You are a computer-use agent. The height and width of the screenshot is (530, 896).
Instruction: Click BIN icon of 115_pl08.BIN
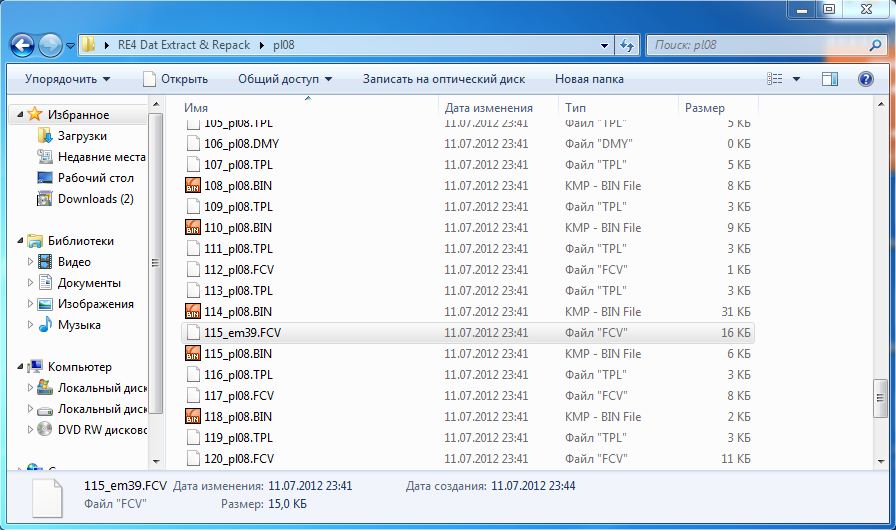pyautogui.click(x=193, y=354)
